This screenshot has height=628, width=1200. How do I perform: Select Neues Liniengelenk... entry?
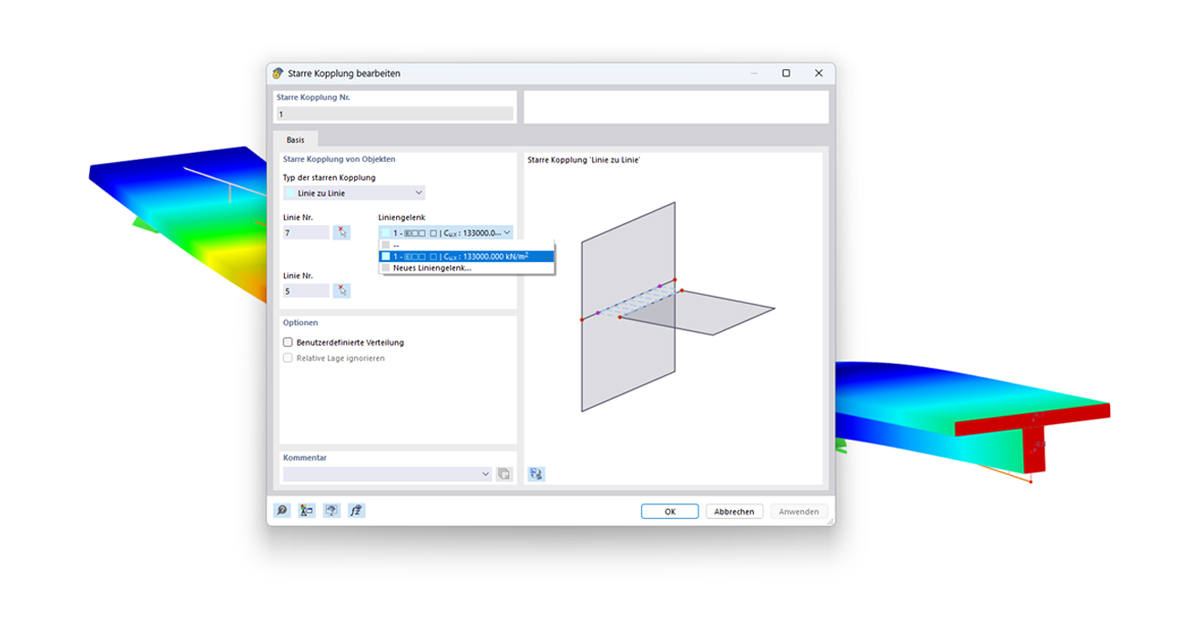[x=466, y=268]
